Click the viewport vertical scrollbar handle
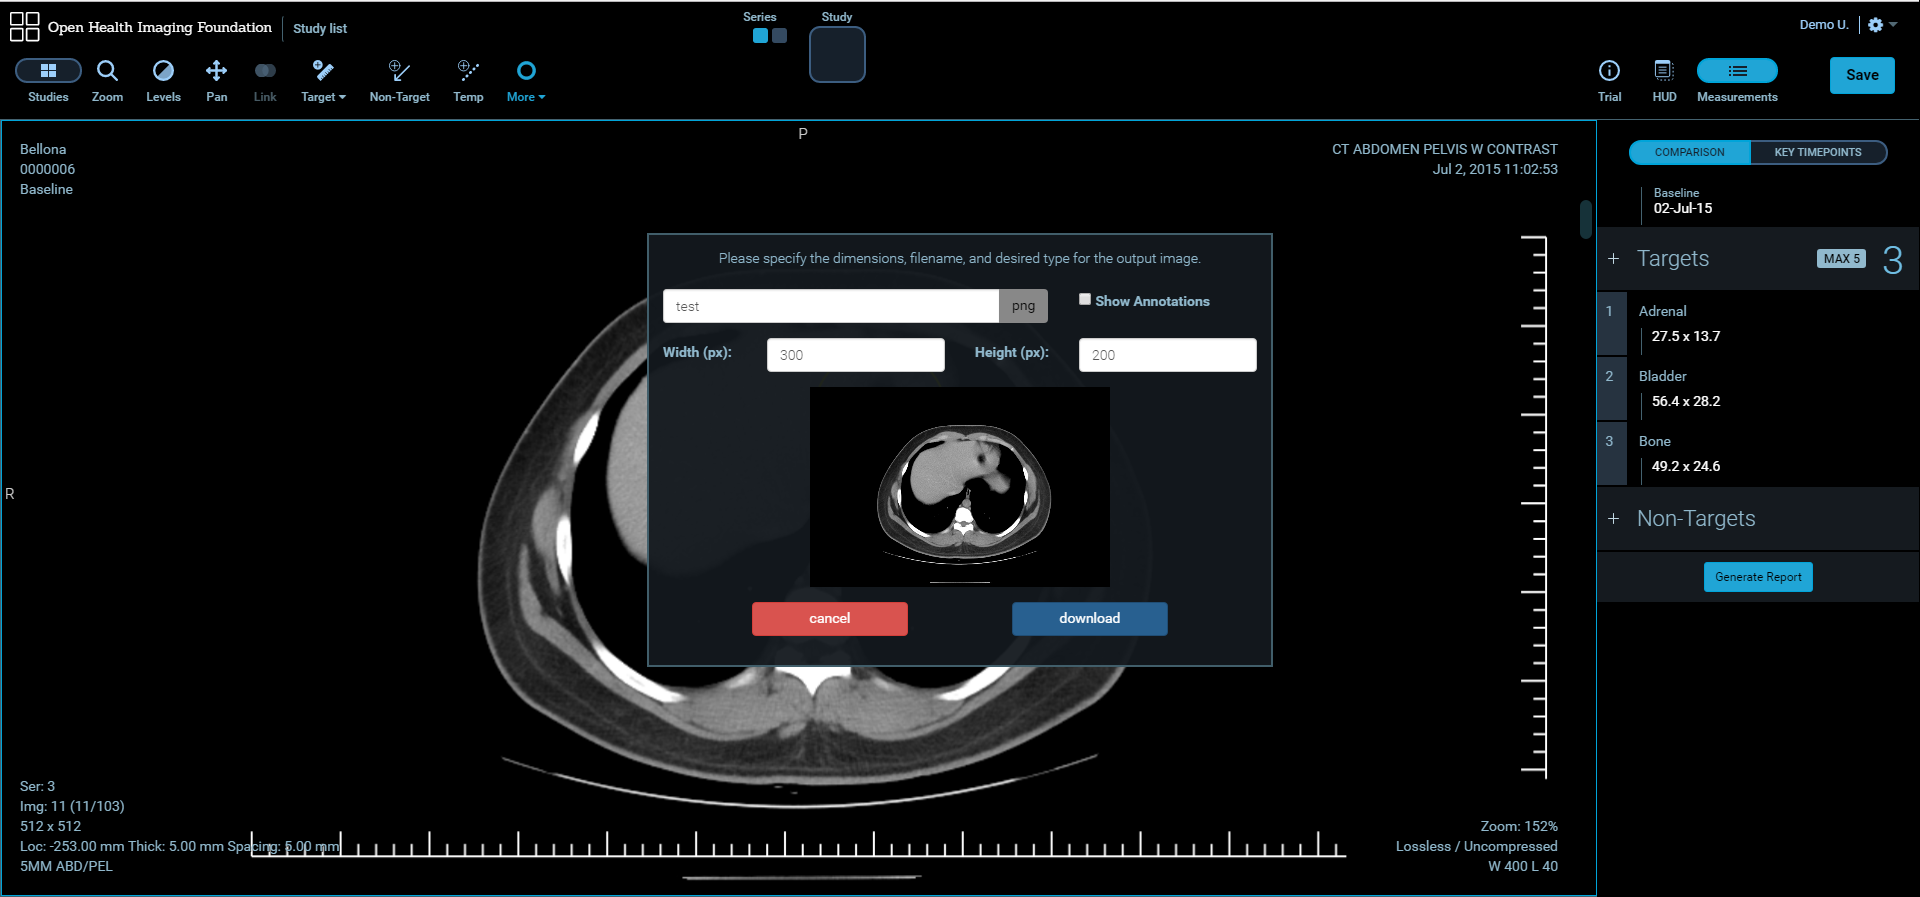 1585,219
